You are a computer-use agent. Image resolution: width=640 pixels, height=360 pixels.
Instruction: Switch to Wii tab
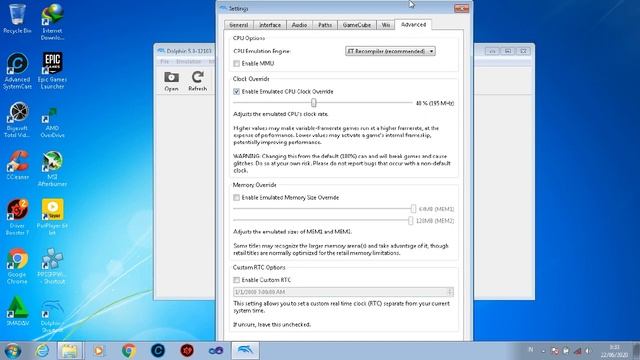coord(385,25)
